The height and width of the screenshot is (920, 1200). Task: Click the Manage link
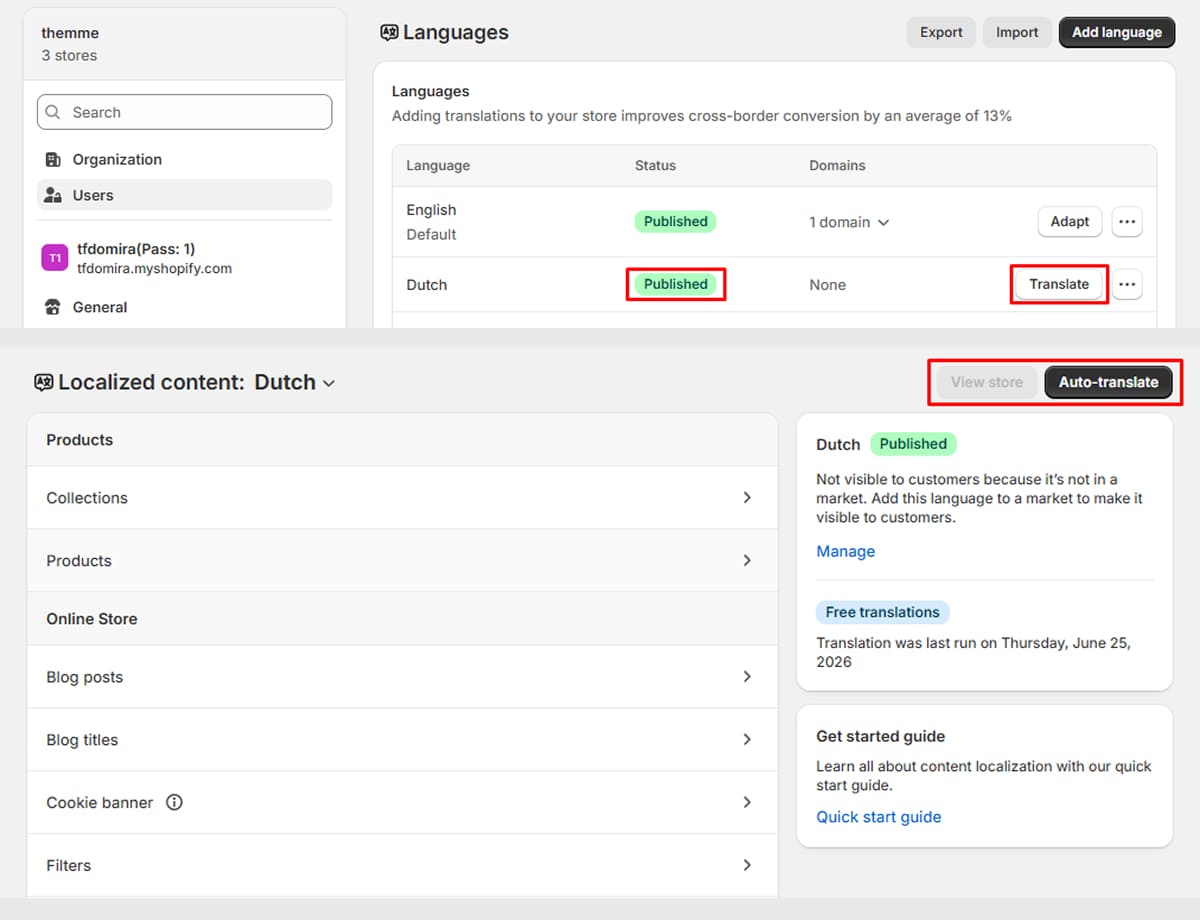[x=845, y=551]
